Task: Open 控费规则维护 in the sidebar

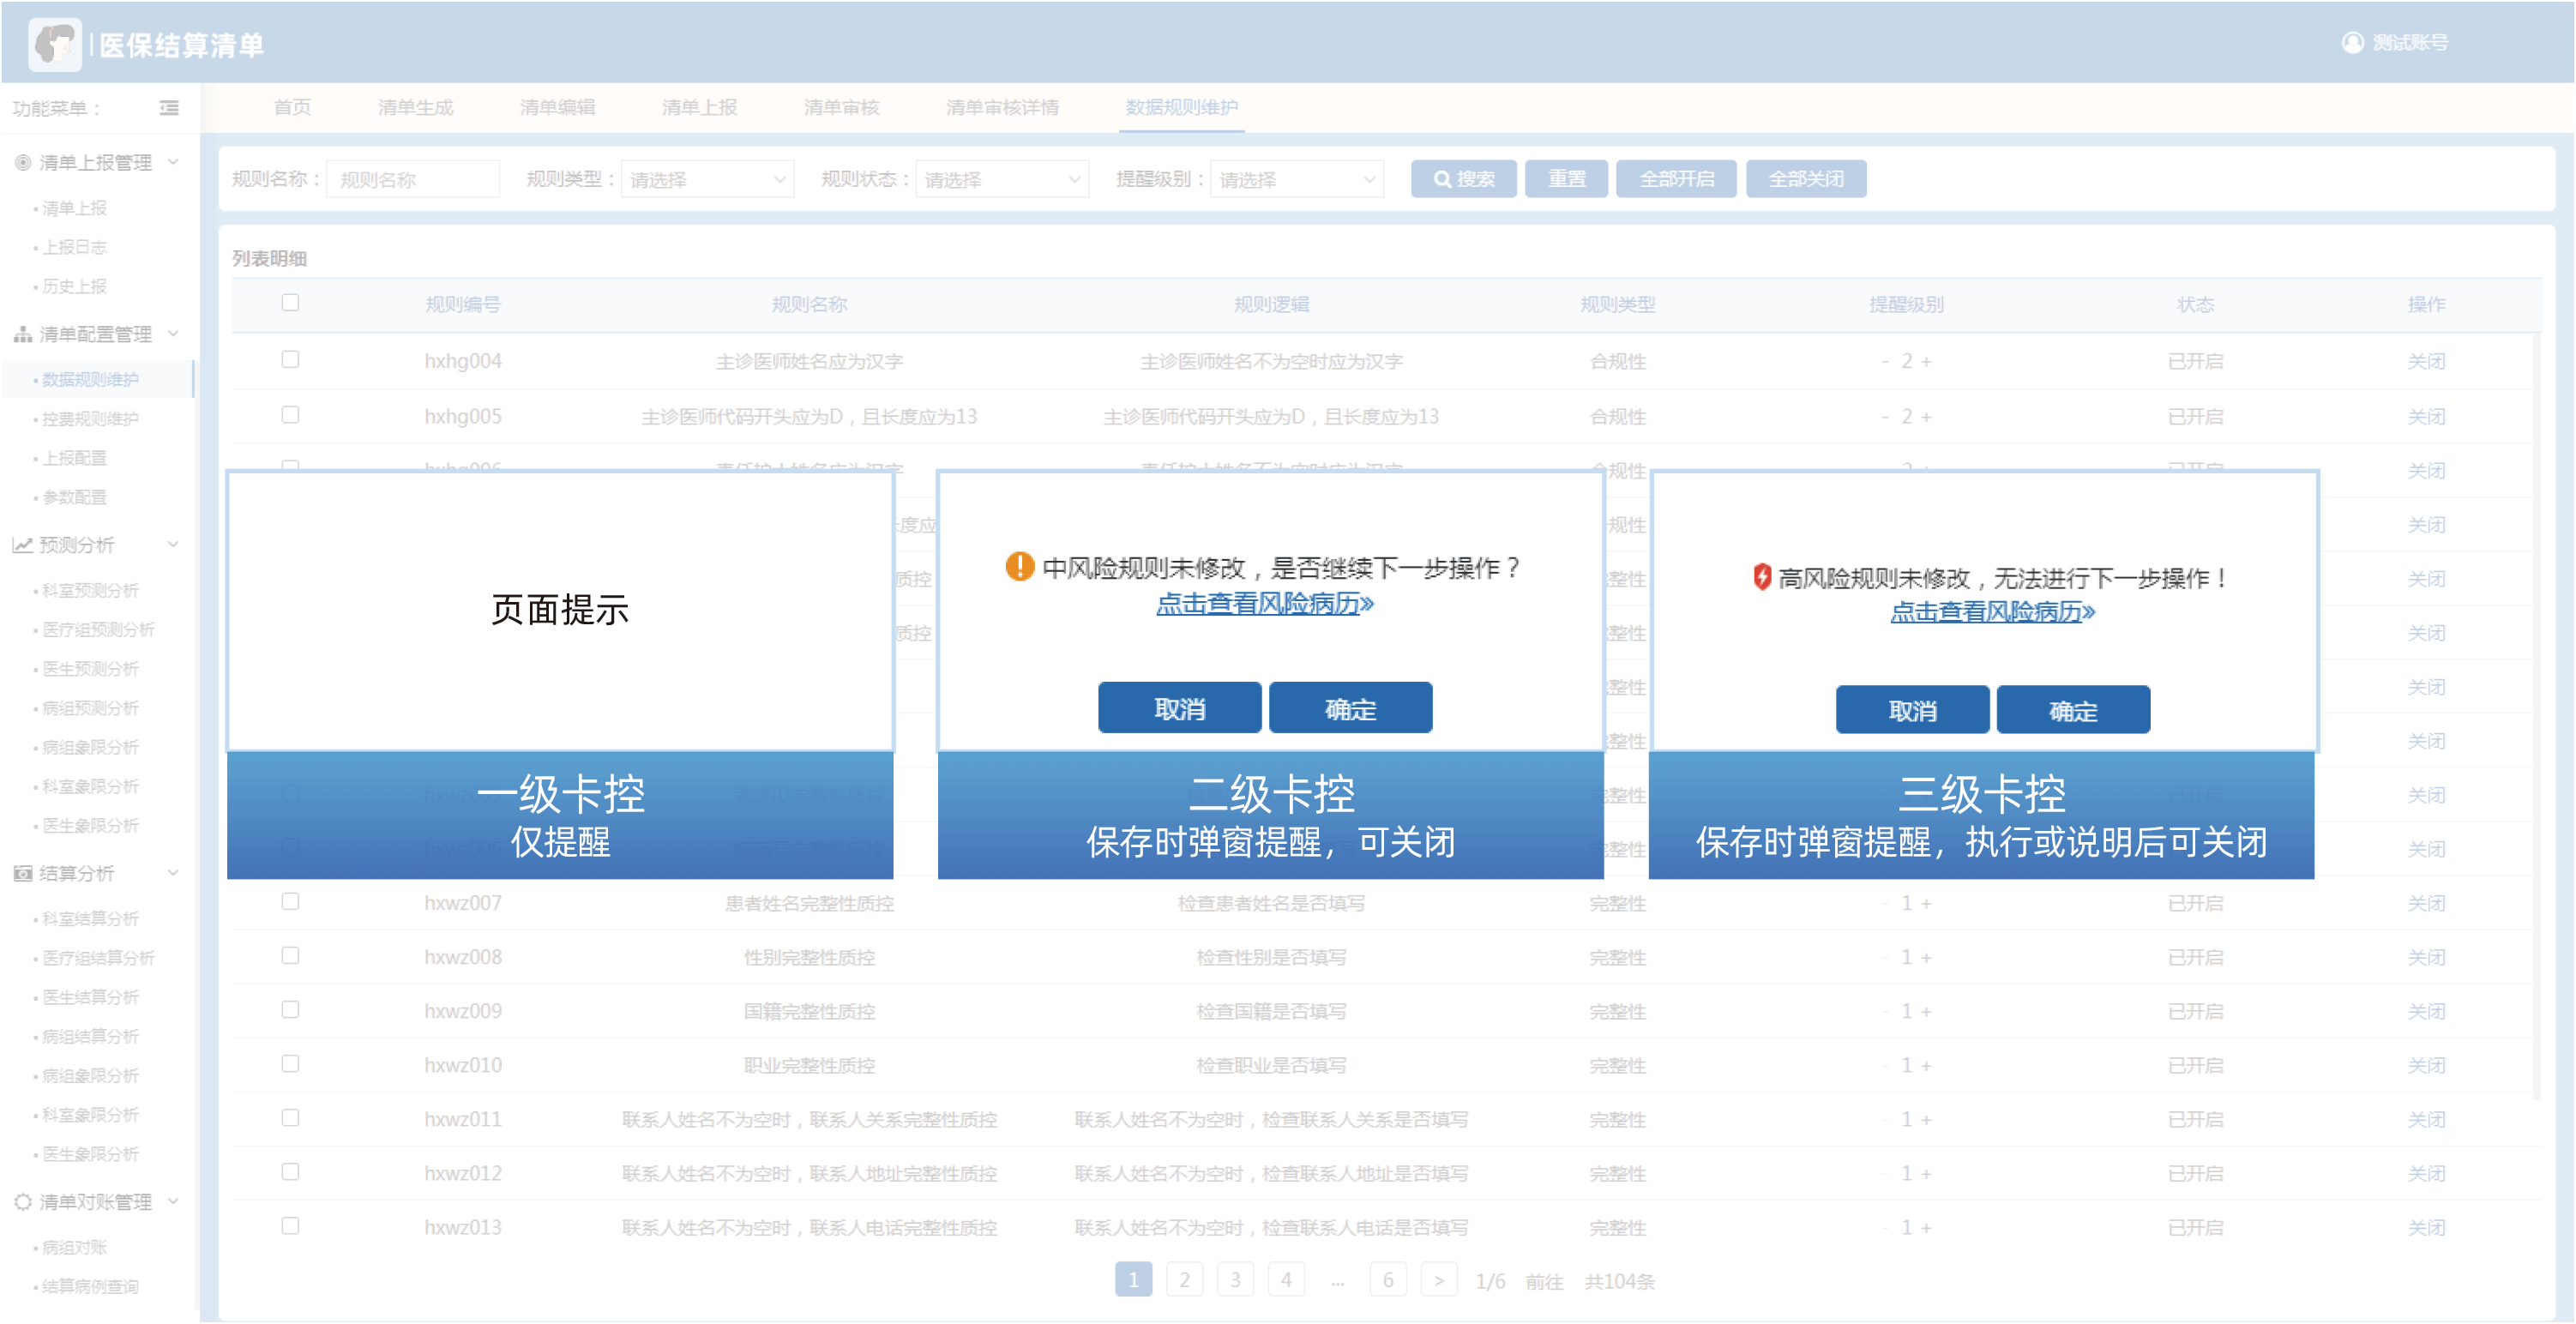Action: (90, 418)
